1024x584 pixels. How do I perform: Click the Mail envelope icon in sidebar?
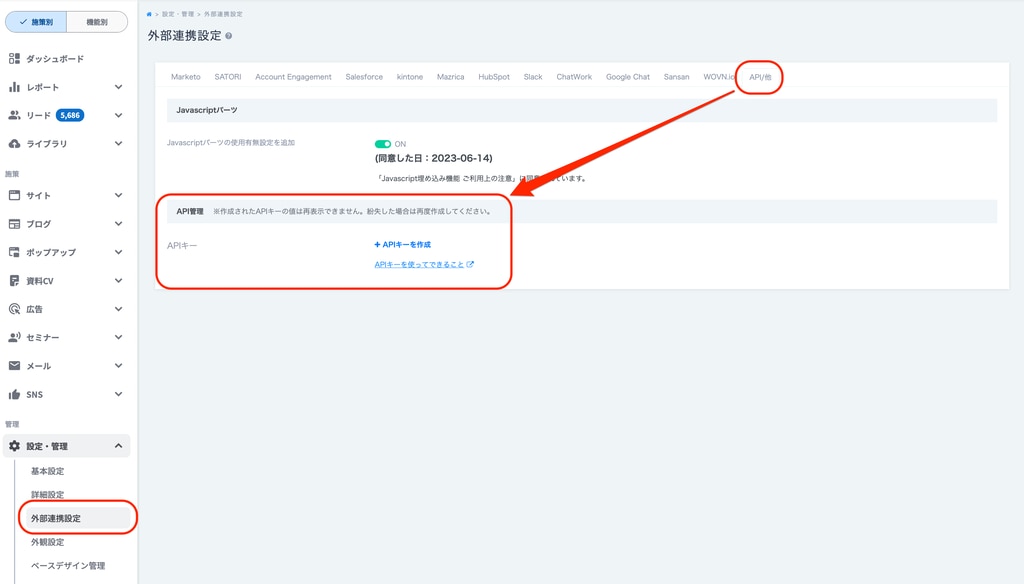pos(14,366)
